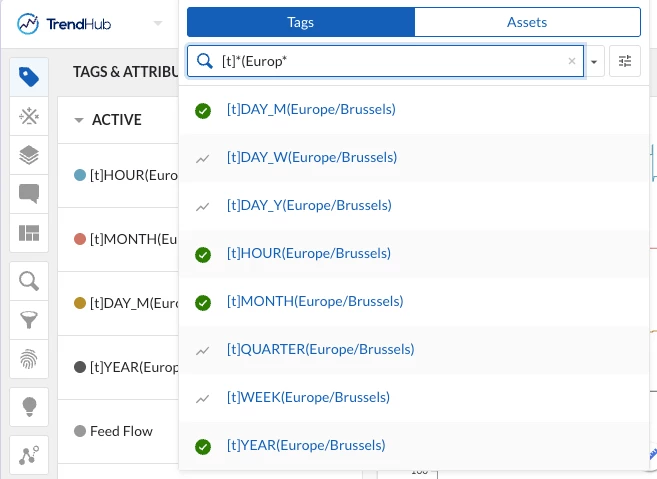Screen dimensions: 657x479
Task: Select the Tags tab
Action: tap(301, 22)
